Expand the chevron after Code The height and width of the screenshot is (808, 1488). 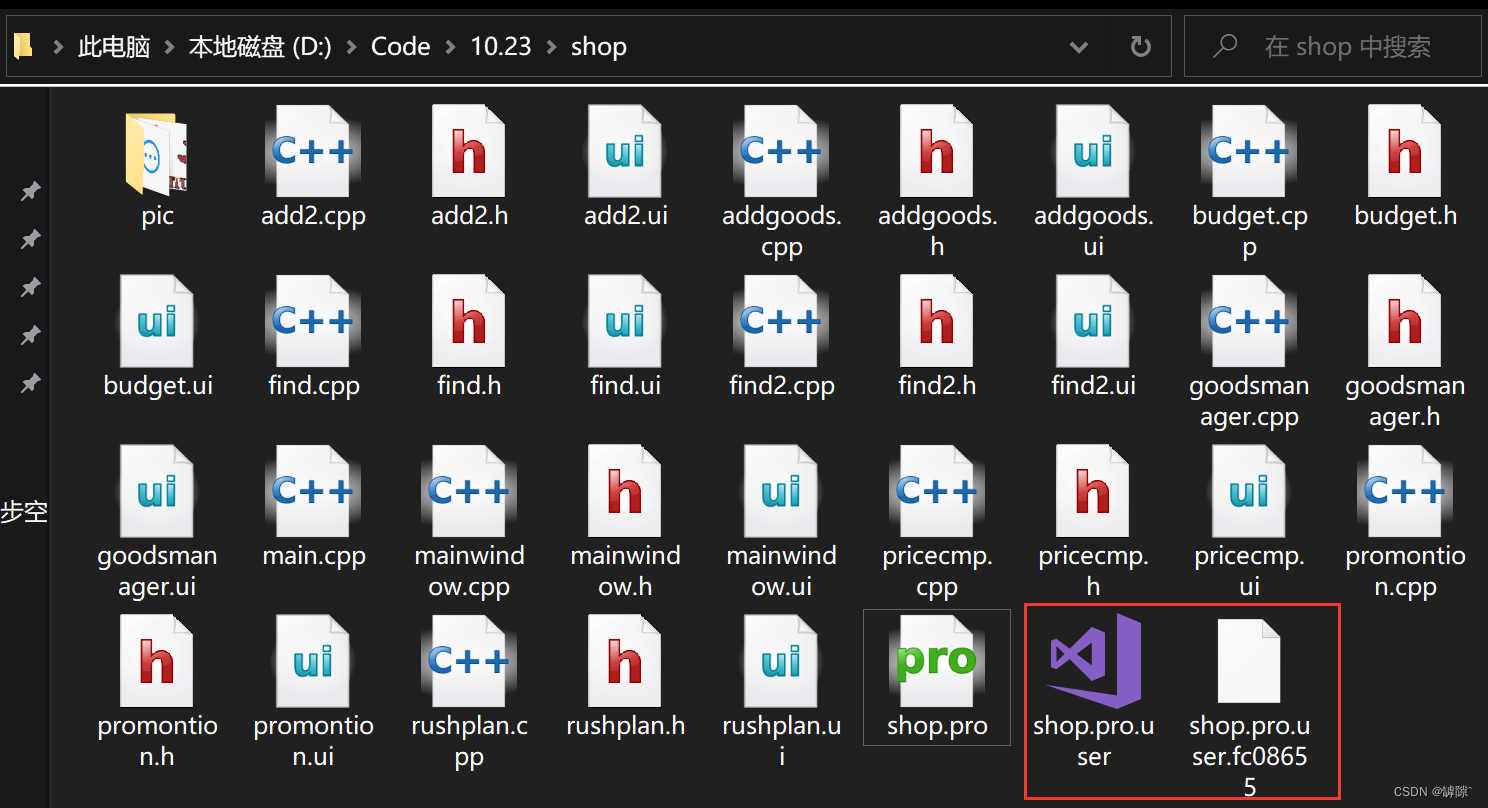[x=451, y=47]
